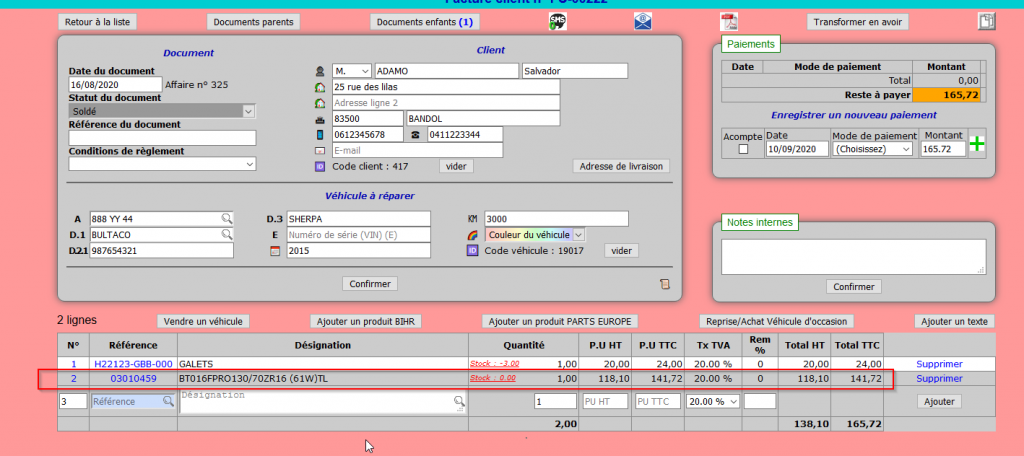Viewport: 1024px width, 456px height.
Task: Click mobile phone icon beside 0612345678
Action: tap(320, 135)
